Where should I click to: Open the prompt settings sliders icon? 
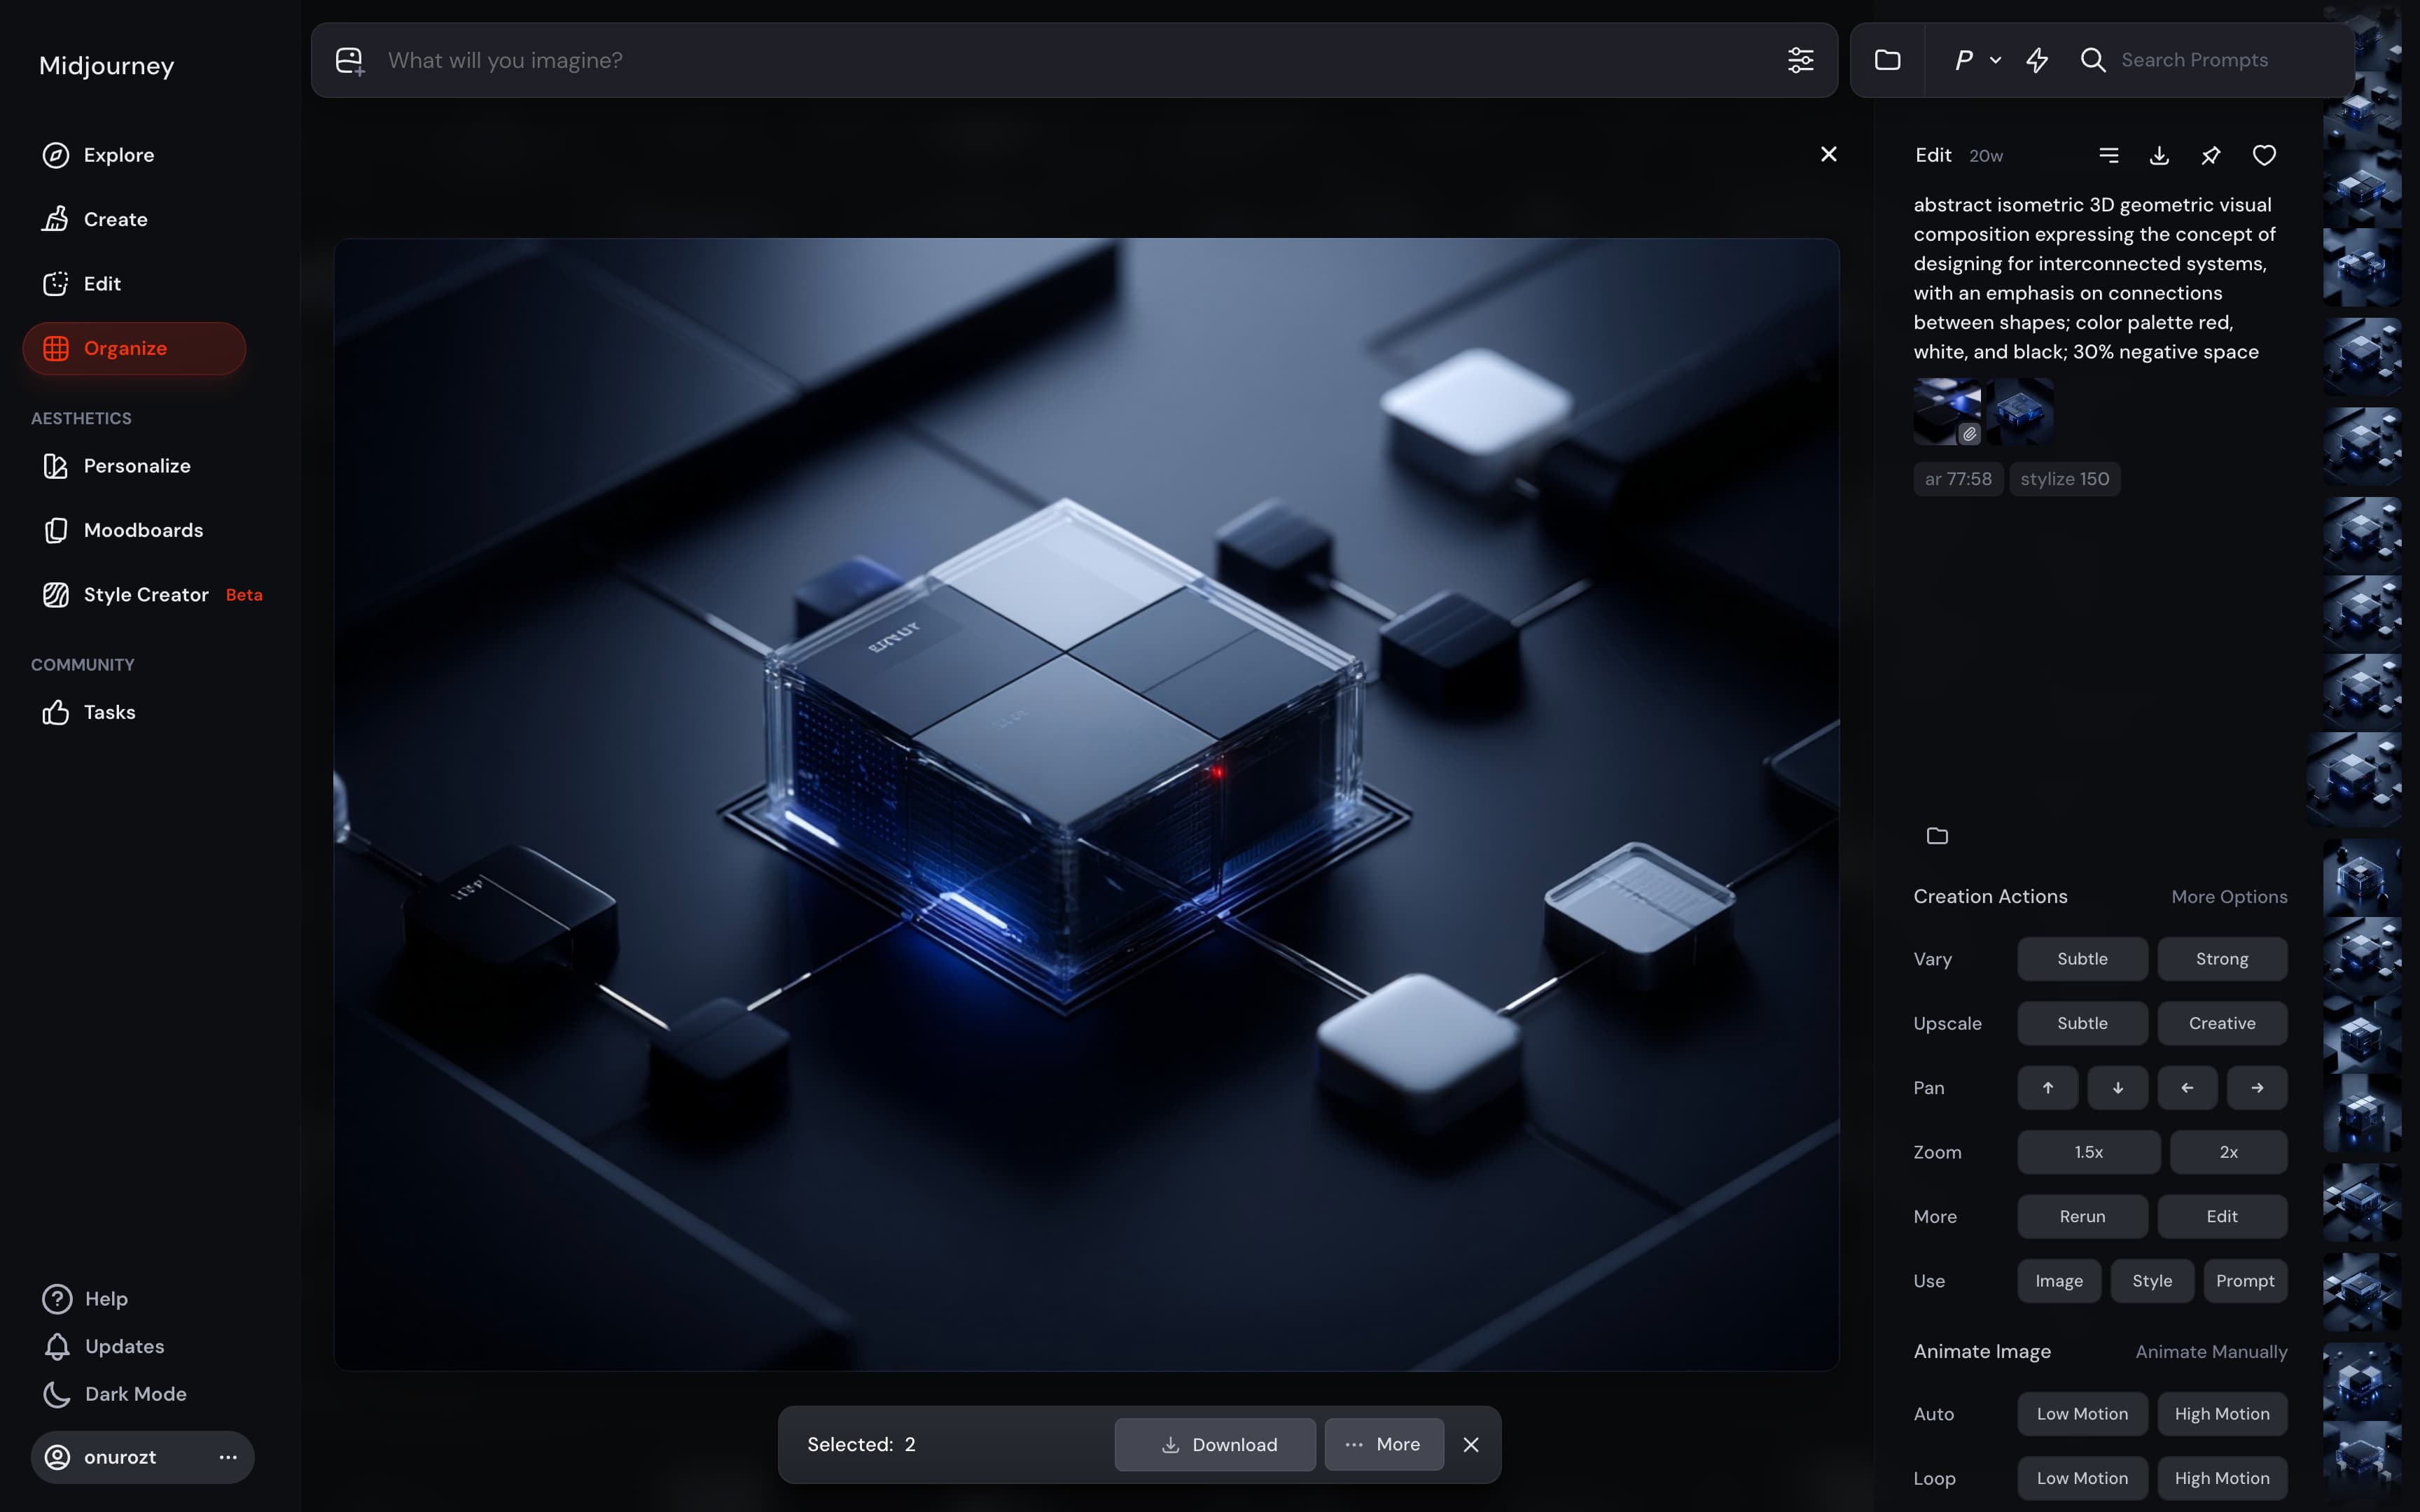pyautogui.click(x=1800, y=60)
